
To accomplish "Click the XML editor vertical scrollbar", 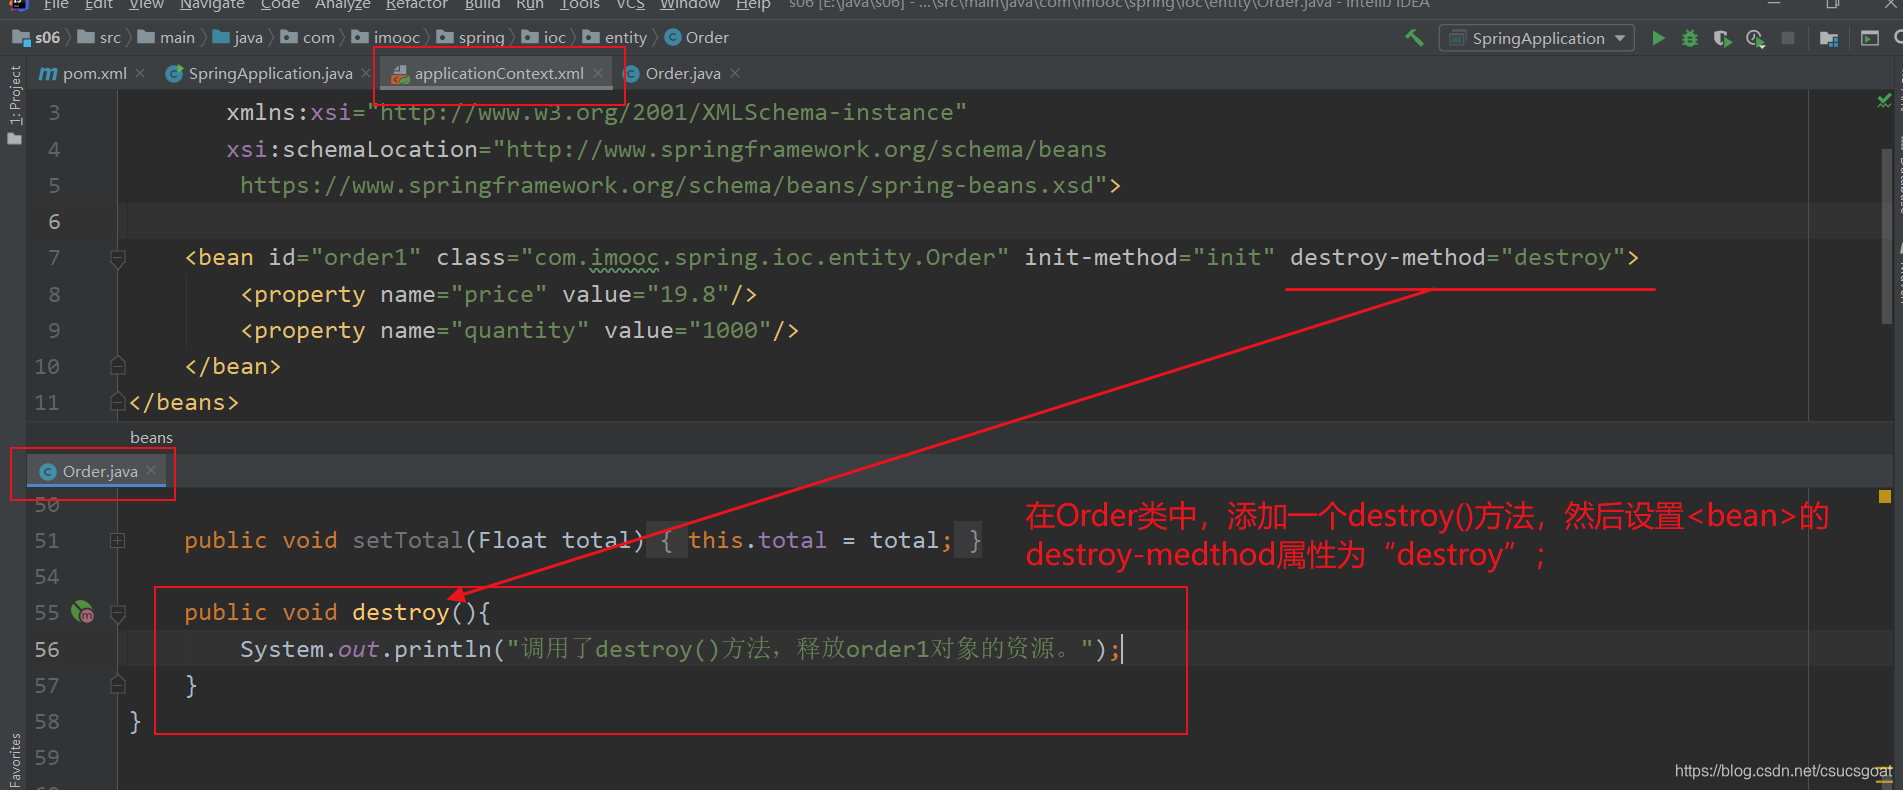I will 1887,235.
